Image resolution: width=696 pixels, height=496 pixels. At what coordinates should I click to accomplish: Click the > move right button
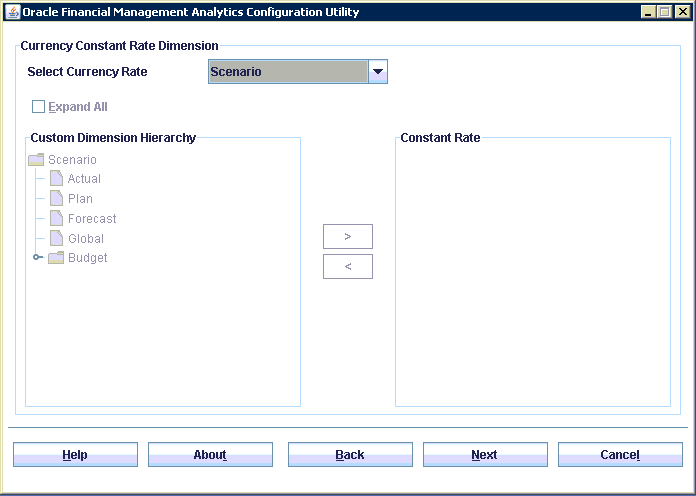coord(348,237)
